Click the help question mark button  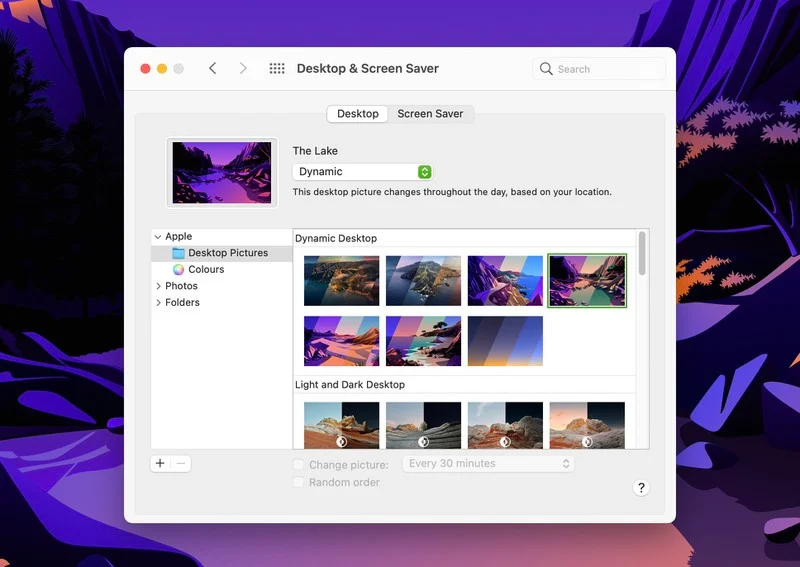641,488
